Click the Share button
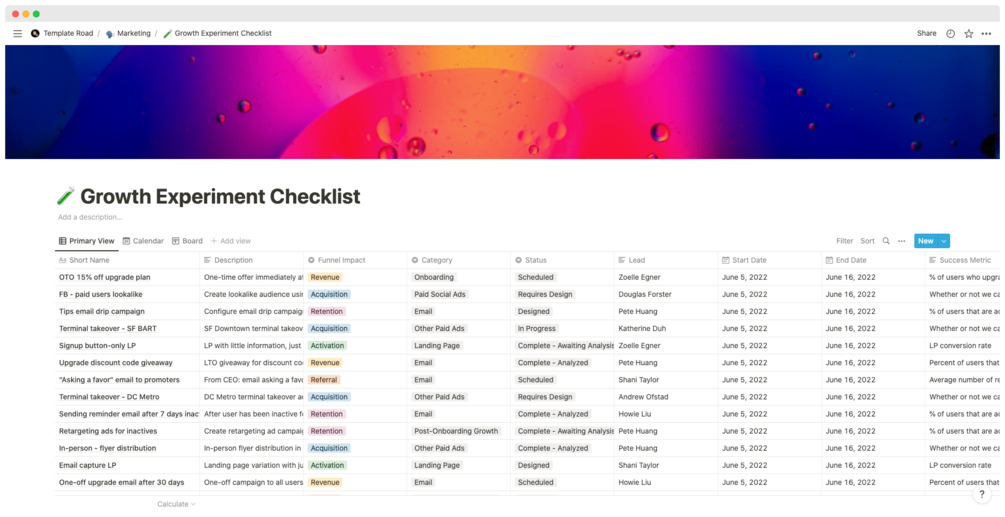 926,33
